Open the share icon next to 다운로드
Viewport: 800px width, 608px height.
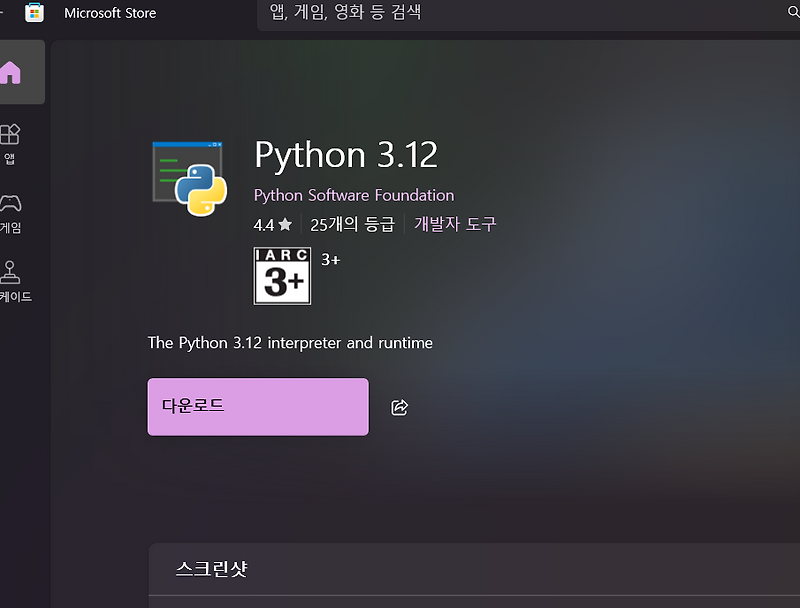pyautogui.click(x=399, y=407)
